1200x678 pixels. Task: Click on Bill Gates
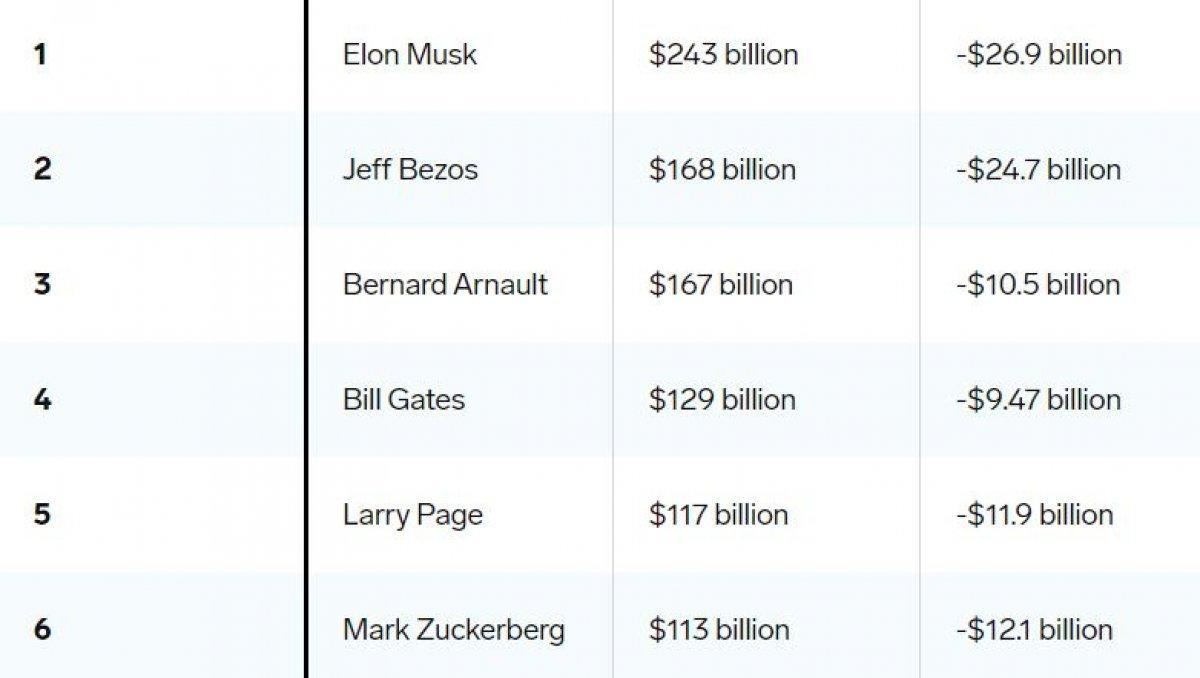tap(403, 399)
